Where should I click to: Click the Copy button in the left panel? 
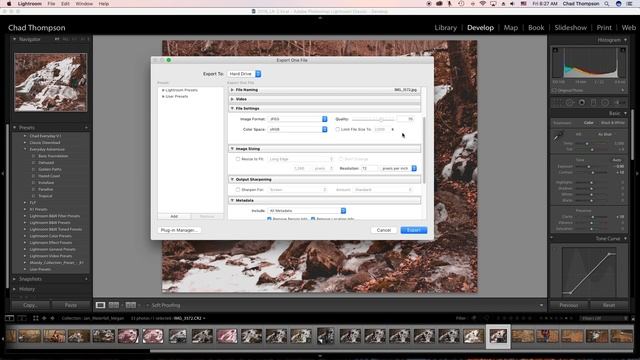pos(30,305)
